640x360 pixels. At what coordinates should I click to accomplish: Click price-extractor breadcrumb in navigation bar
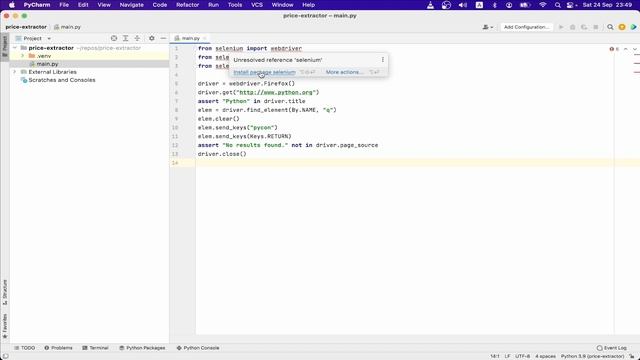(26, 27)
